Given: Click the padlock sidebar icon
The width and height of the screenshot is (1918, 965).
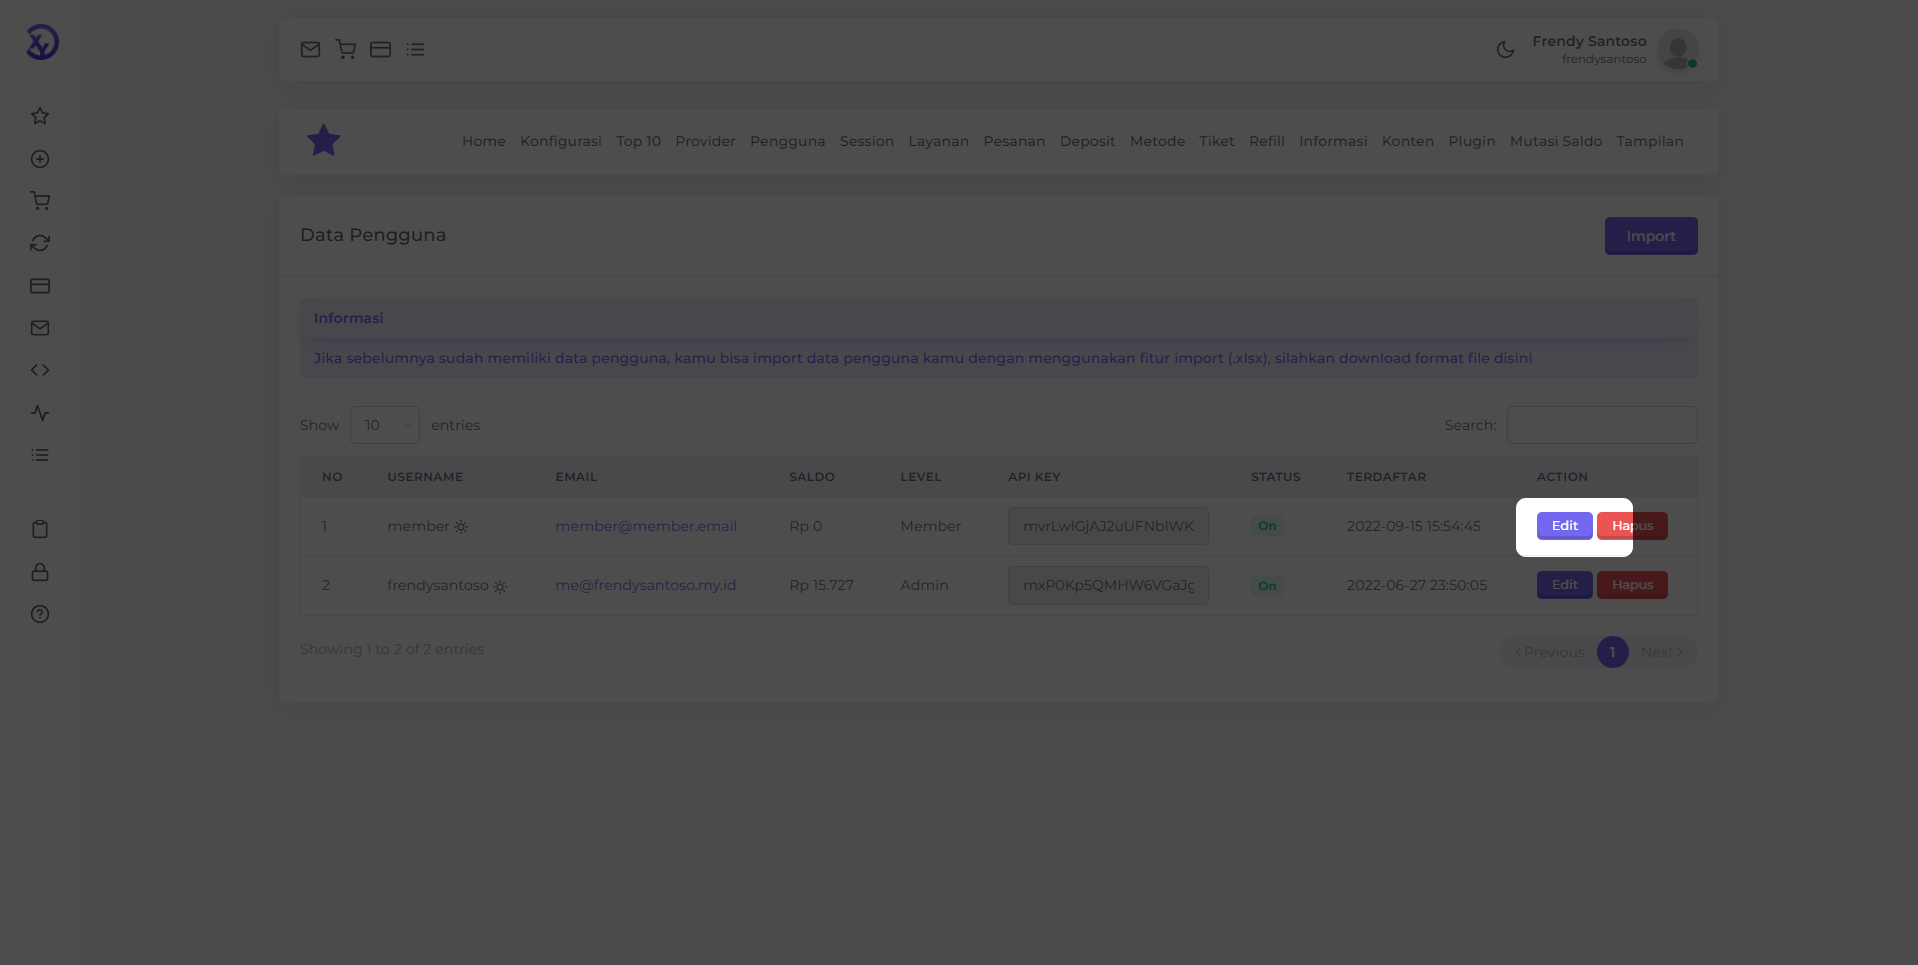Looking at the screenshot, I should pyautogui.click(x=40, y=572).
